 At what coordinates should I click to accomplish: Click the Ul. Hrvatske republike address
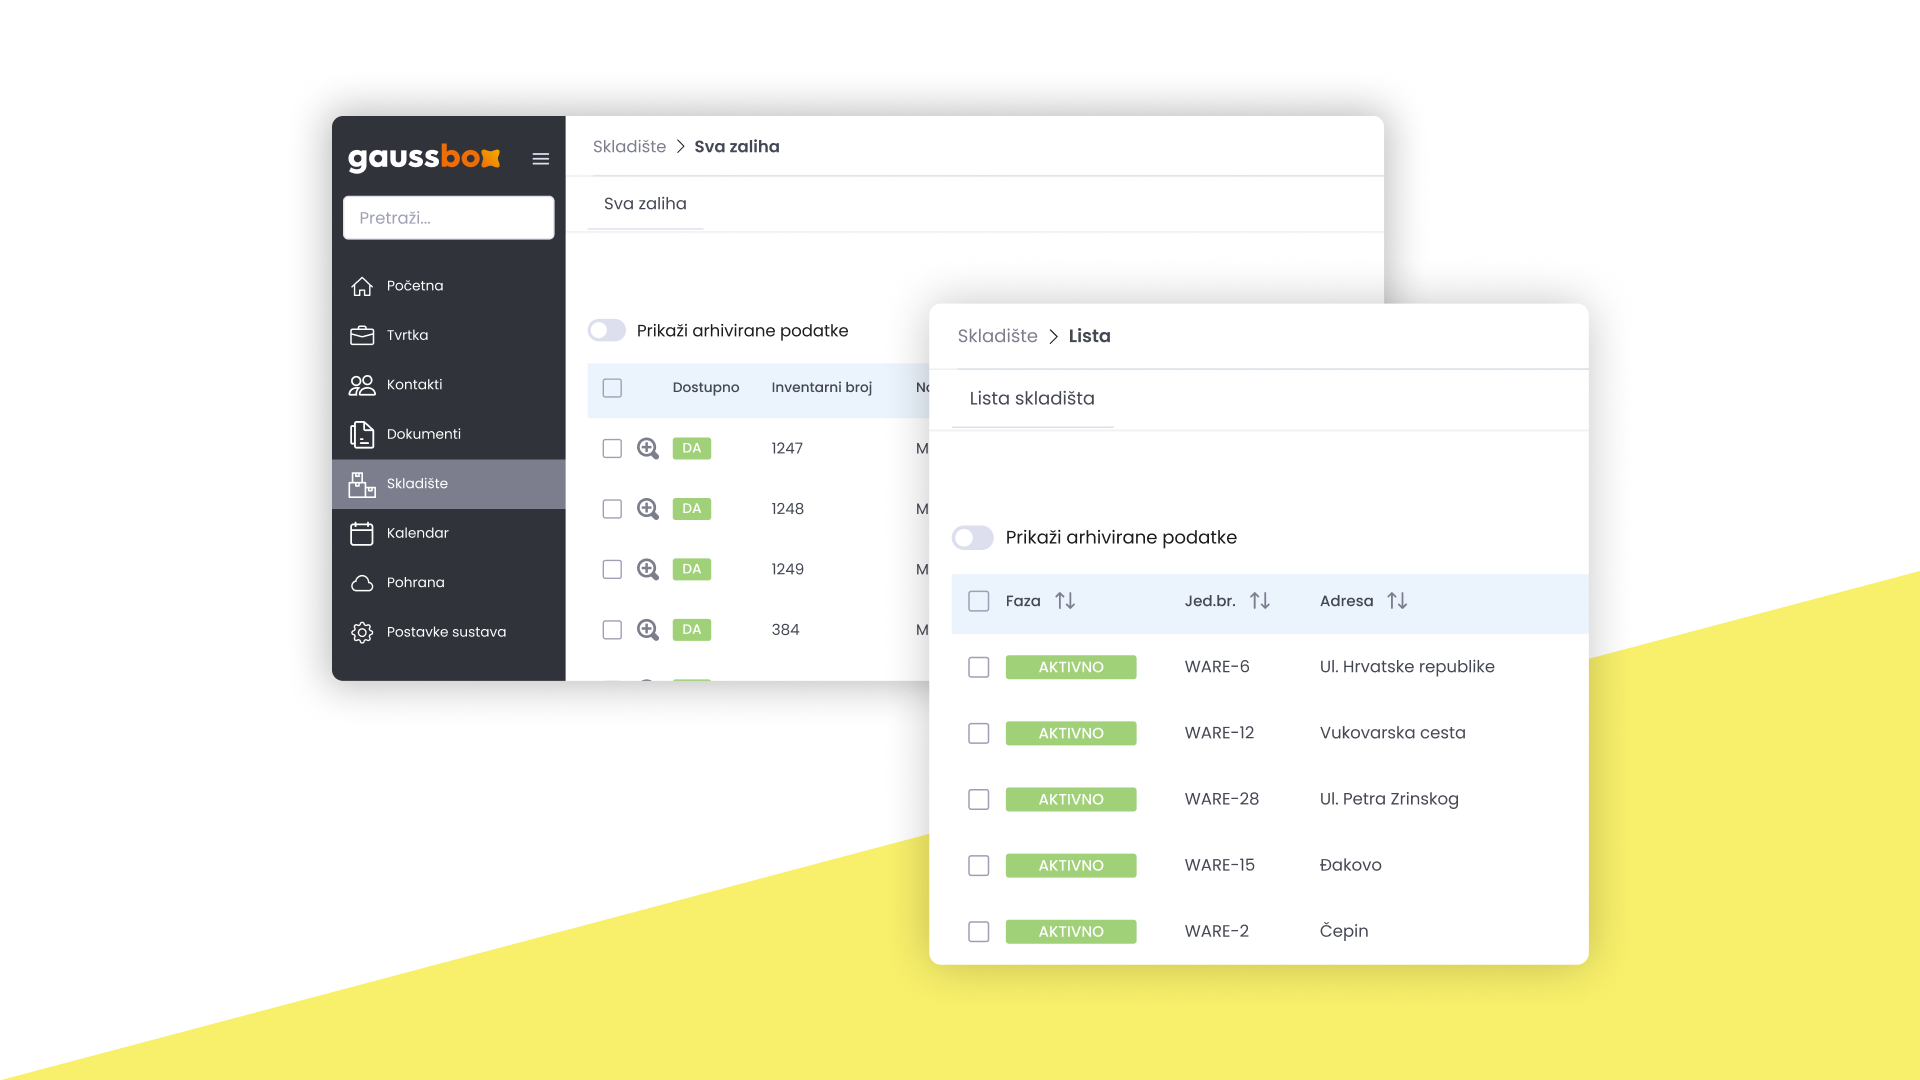(x=1407, y=667)
